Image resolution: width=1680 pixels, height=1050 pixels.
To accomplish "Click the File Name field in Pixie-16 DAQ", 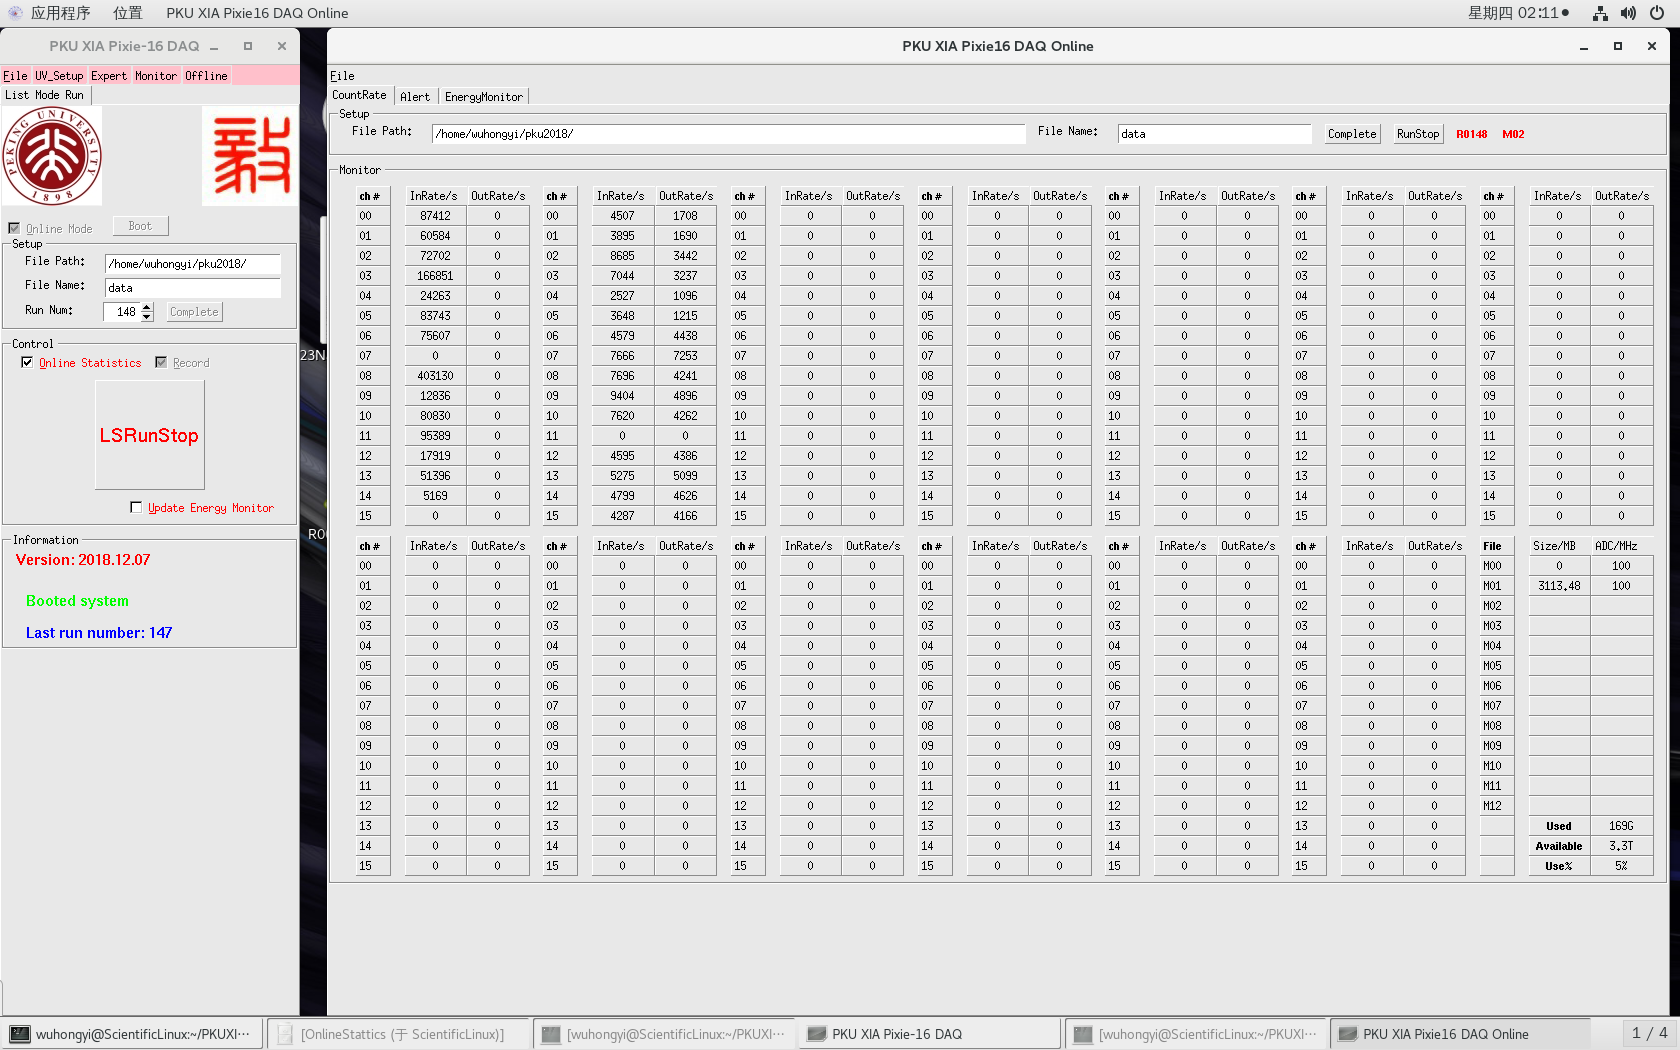I will [x=192, y=288].
